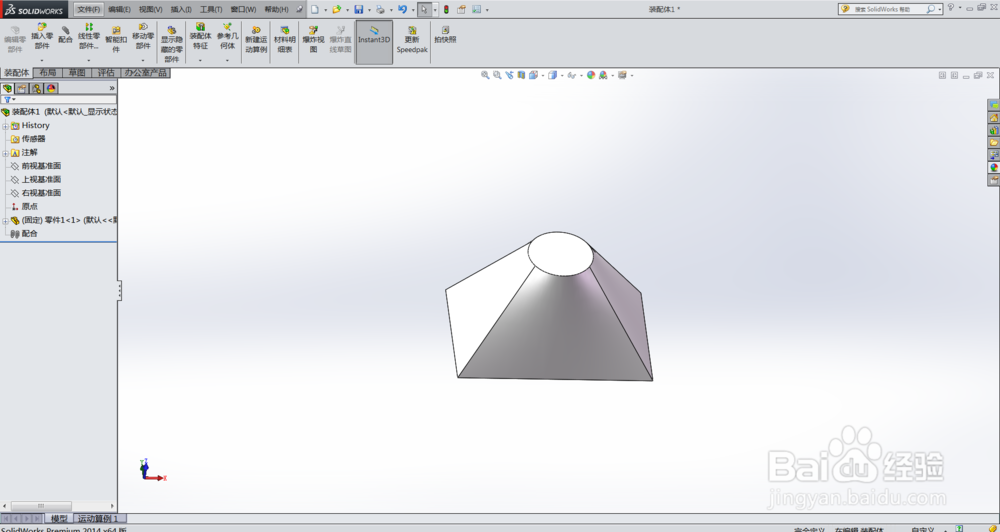Image resolution: width=1000 pixels, height=532 pixels.
Task: Toggle the Instant3D button
Action: point(374,42)
